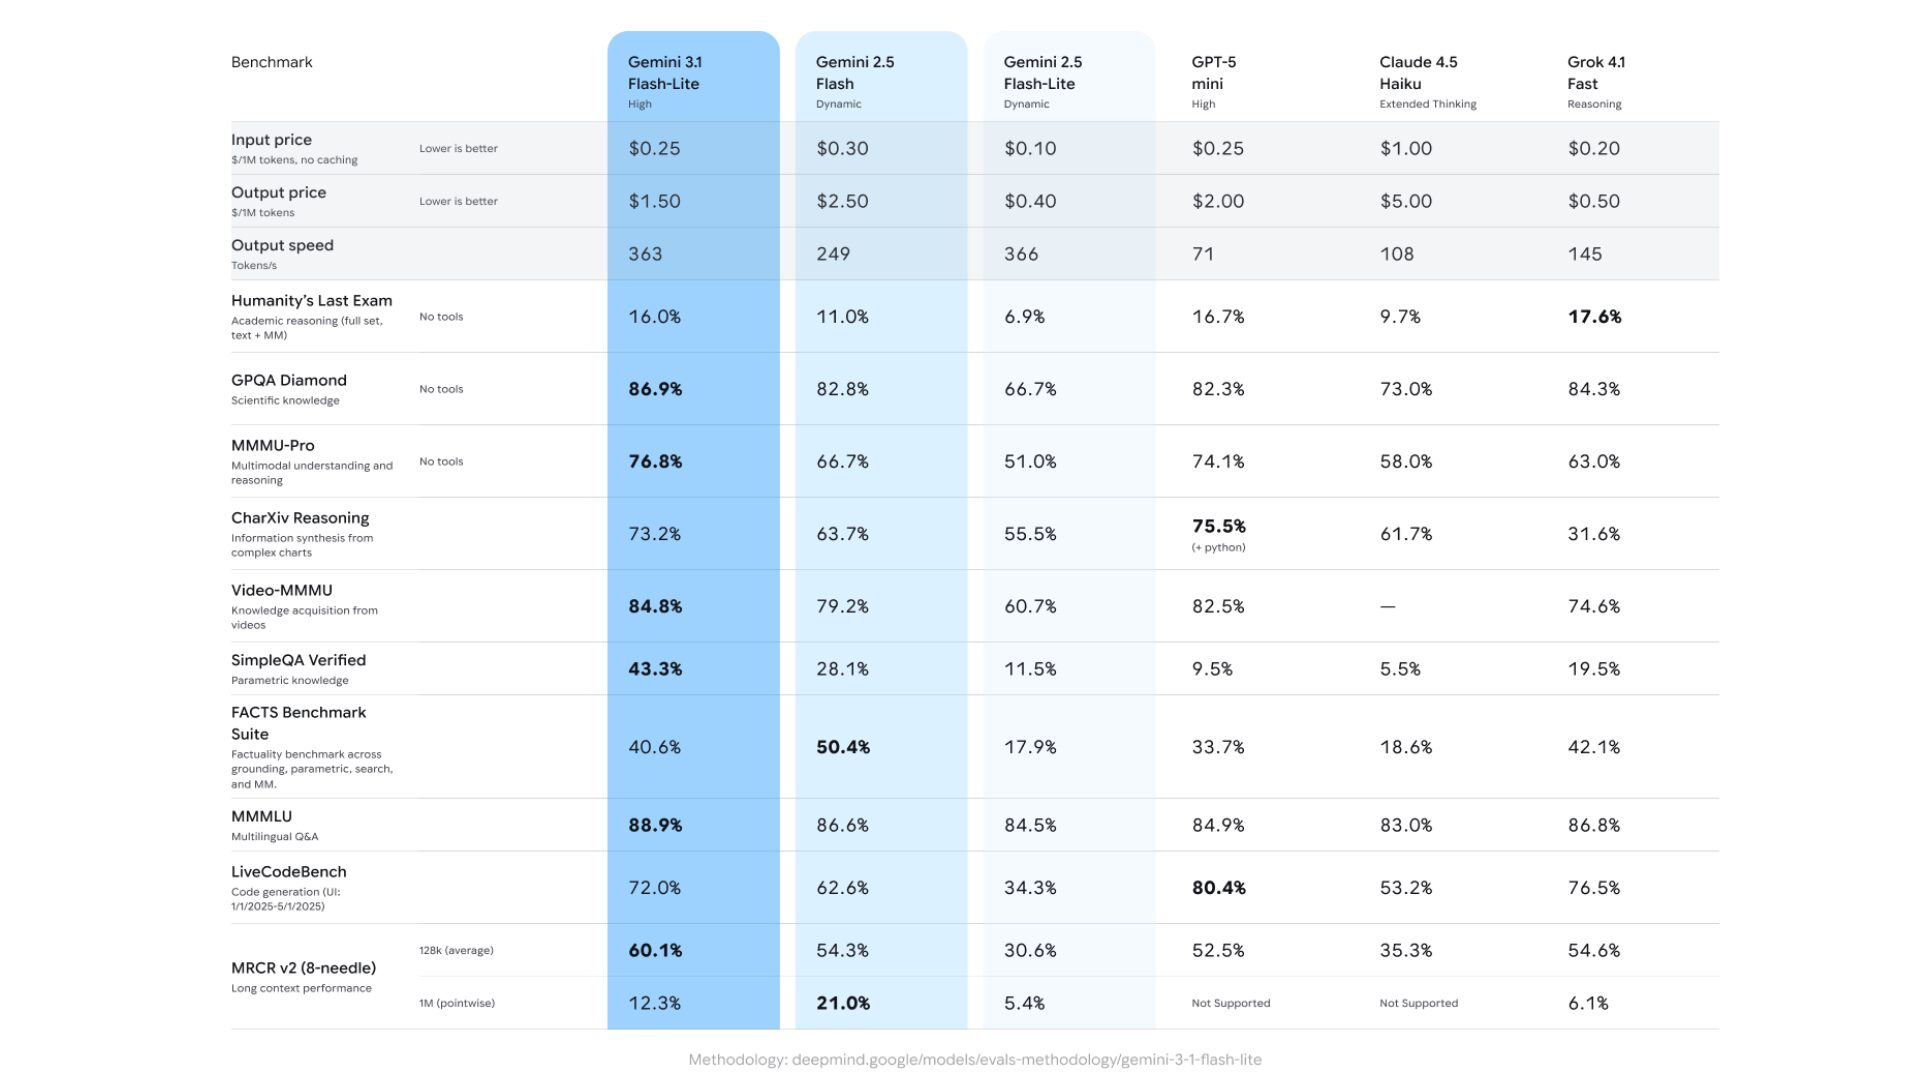The height and width of the screenshot is (1080, 1920).
Task: Click the Grok 4.1 Fast header
Action: 1595,73
